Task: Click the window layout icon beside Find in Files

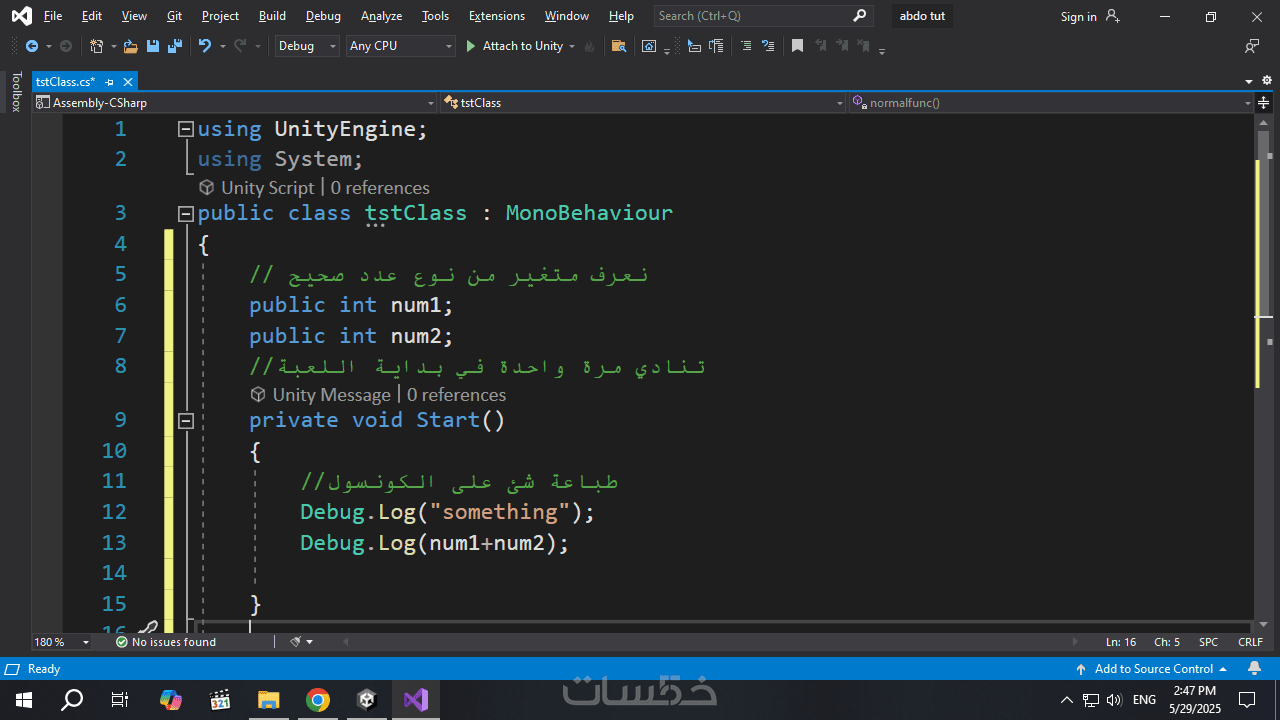Action: click(x=649, y=46)
